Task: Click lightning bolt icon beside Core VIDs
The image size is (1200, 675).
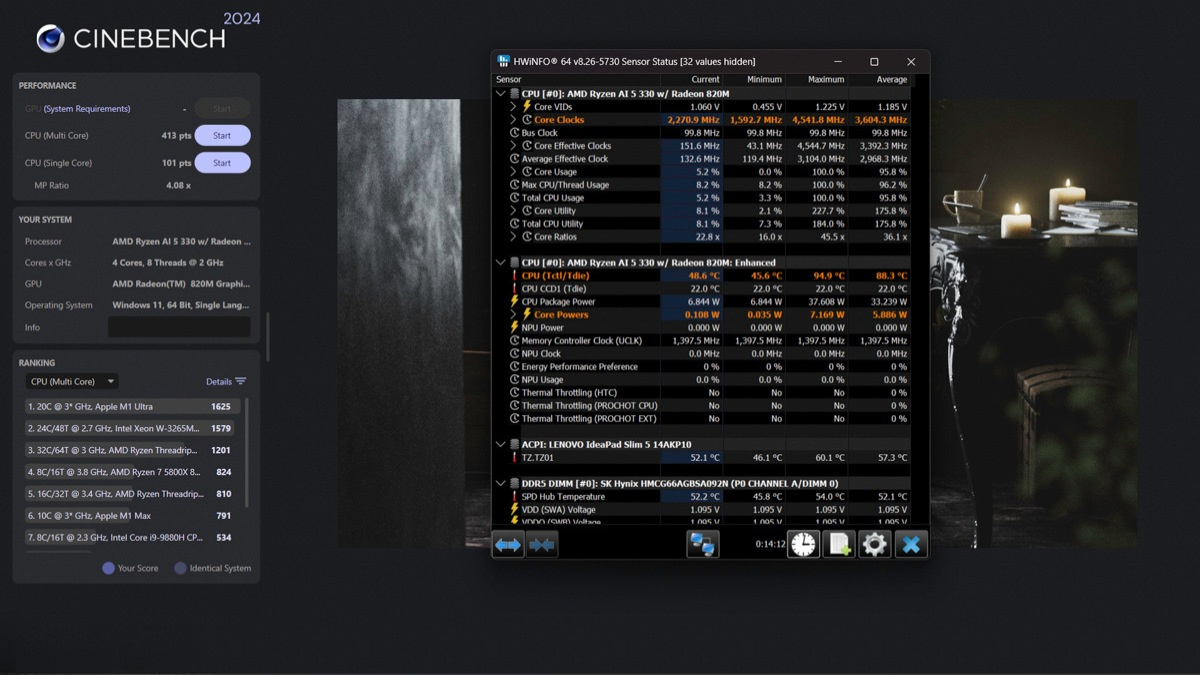Action: coord(527,107)
